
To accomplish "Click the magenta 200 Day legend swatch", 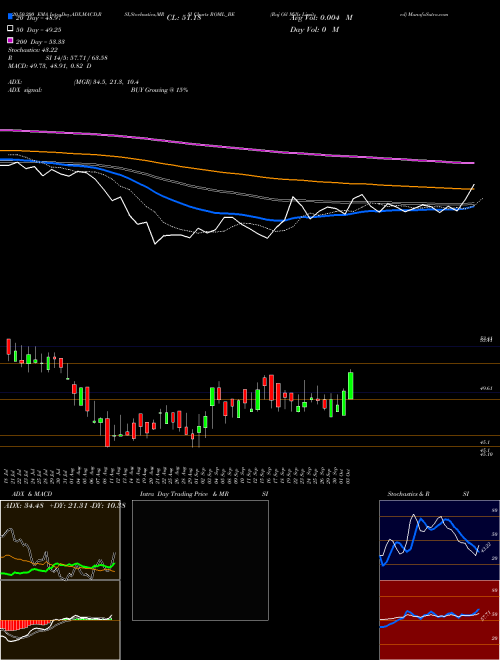I will [11, 40].
